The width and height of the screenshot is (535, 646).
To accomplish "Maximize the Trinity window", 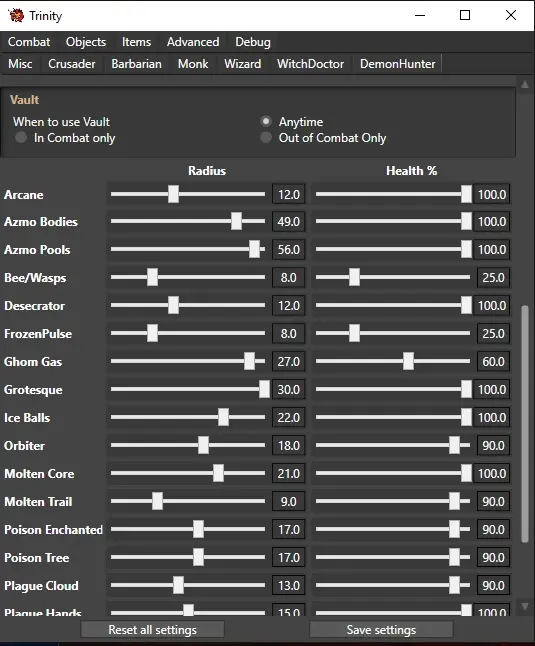I will pos(465,15).
